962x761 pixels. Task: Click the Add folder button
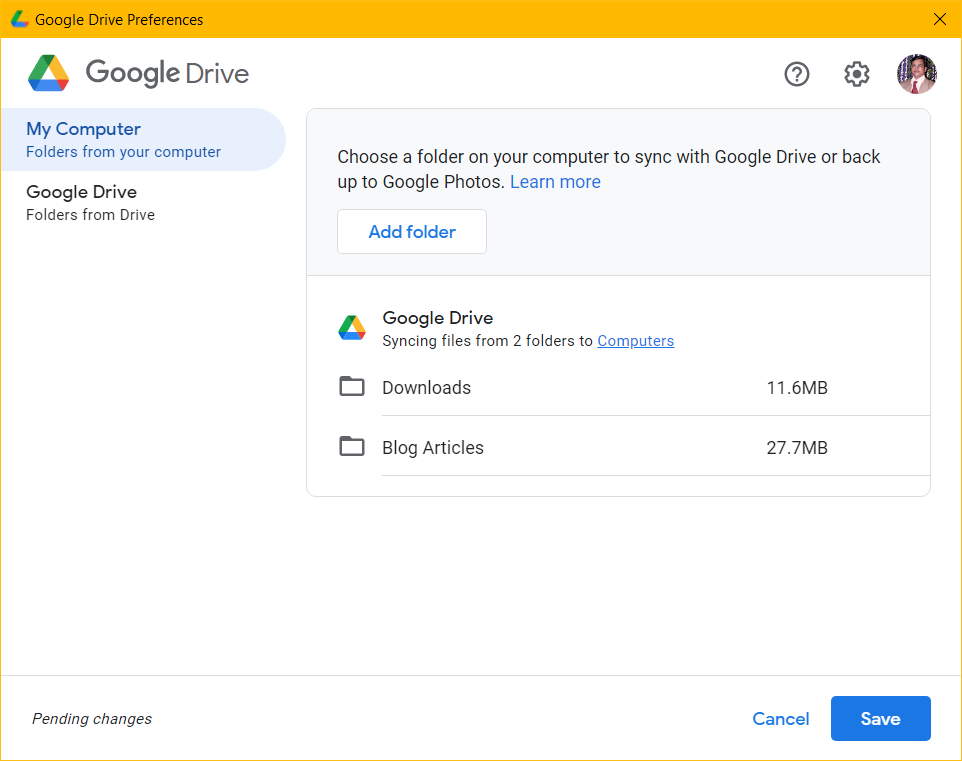tap(412, 231)
